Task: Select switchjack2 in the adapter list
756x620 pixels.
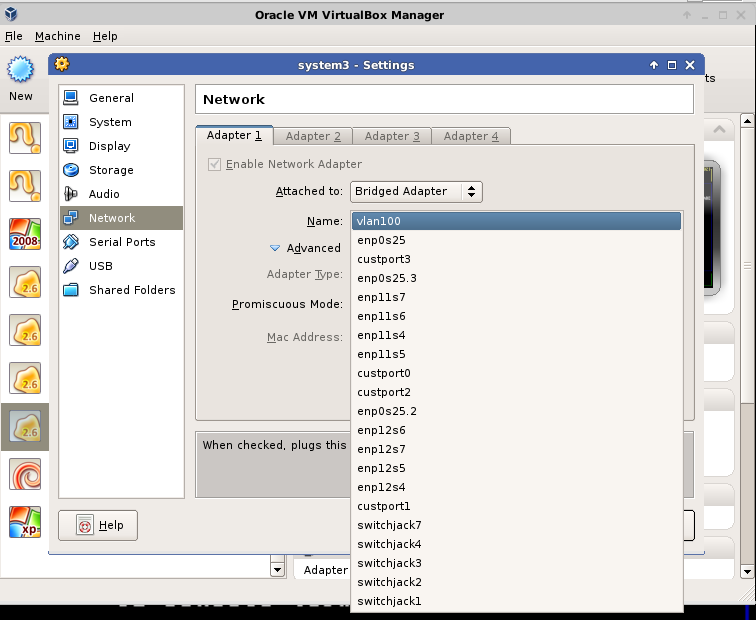Action: click(516, 582)
